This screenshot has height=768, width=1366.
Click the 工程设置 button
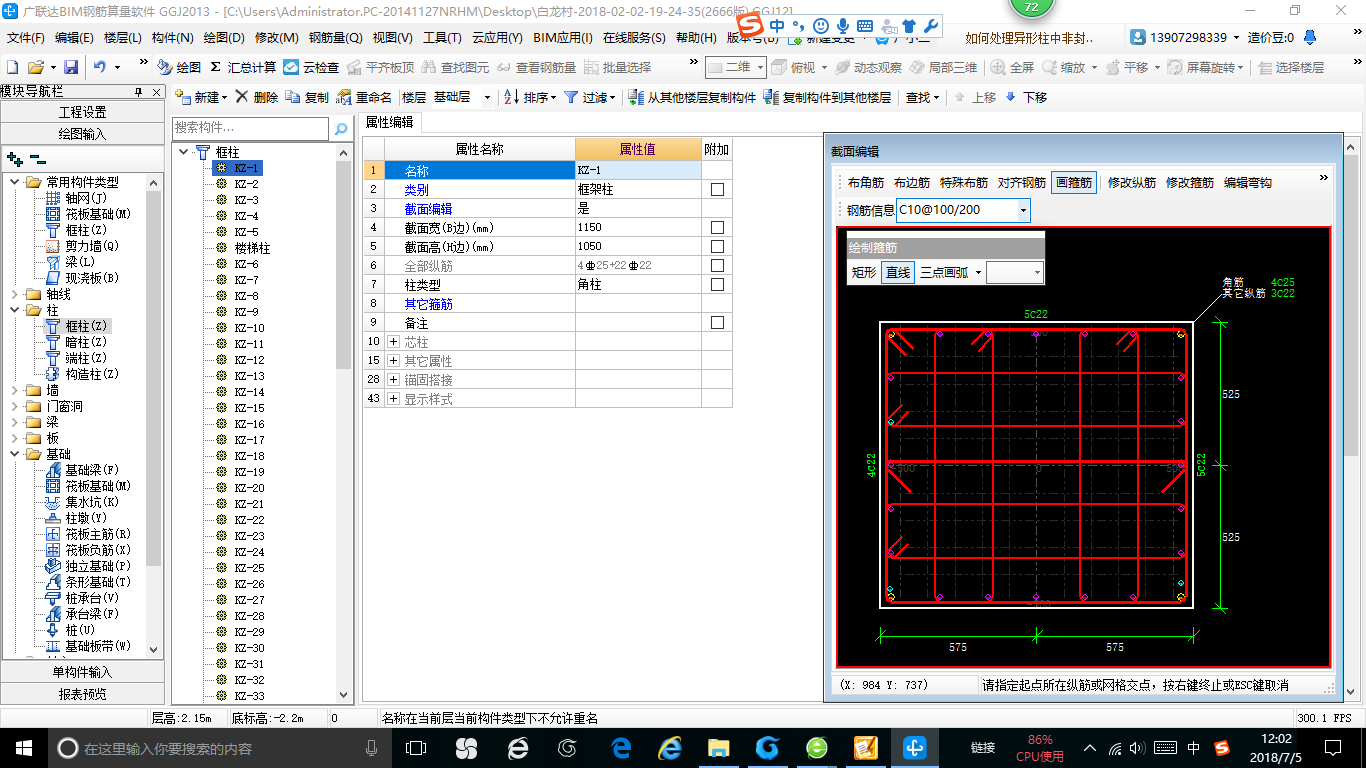point(82,112)
